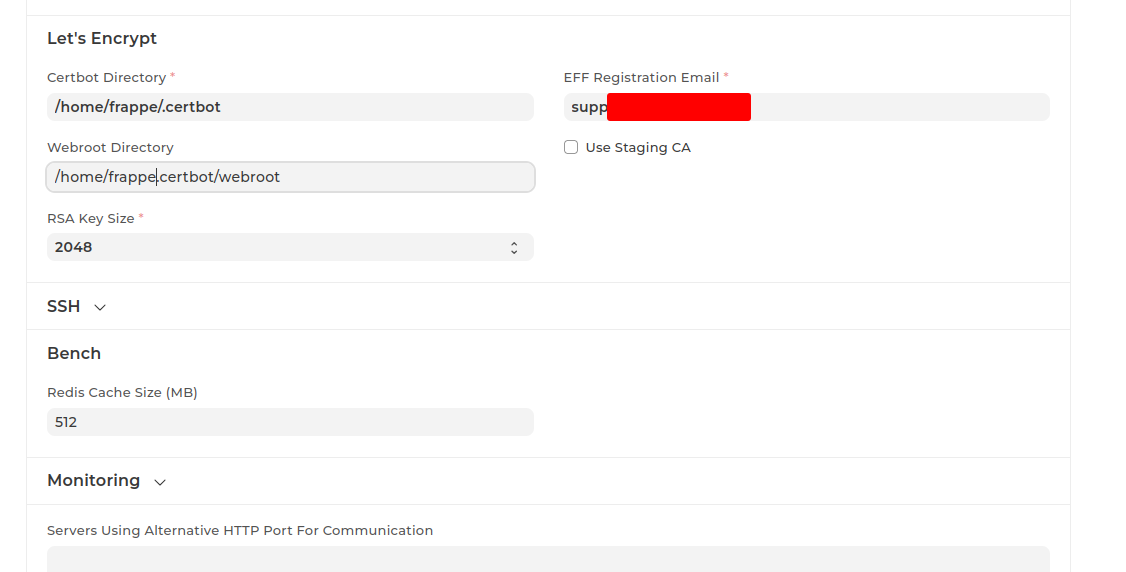Click the Bench section heading

click(x=74, y=353)
